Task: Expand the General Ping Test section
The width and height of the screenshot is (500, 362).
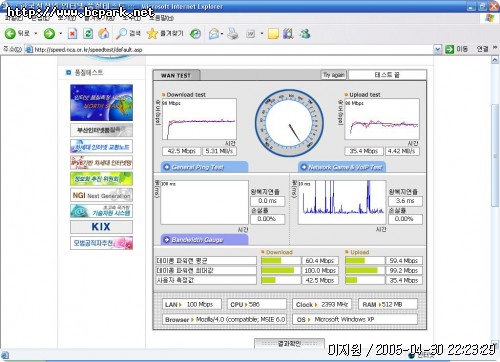Action: click(205, 167)
